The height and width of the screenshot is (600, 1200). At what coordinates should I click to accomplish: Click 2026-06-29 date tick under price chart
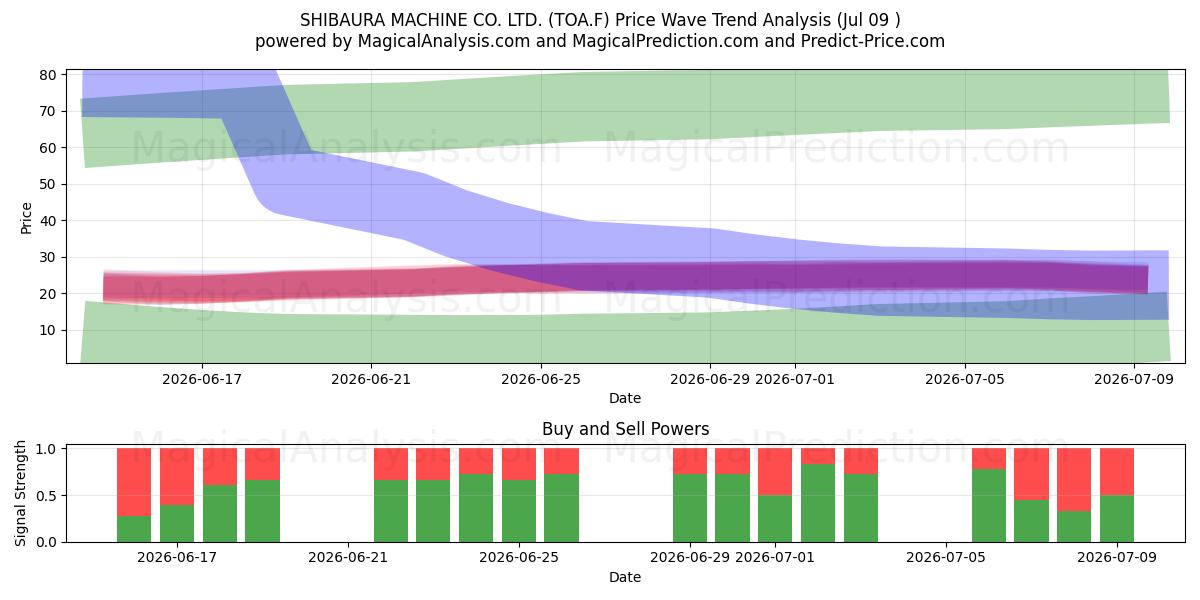coord(710,380)
